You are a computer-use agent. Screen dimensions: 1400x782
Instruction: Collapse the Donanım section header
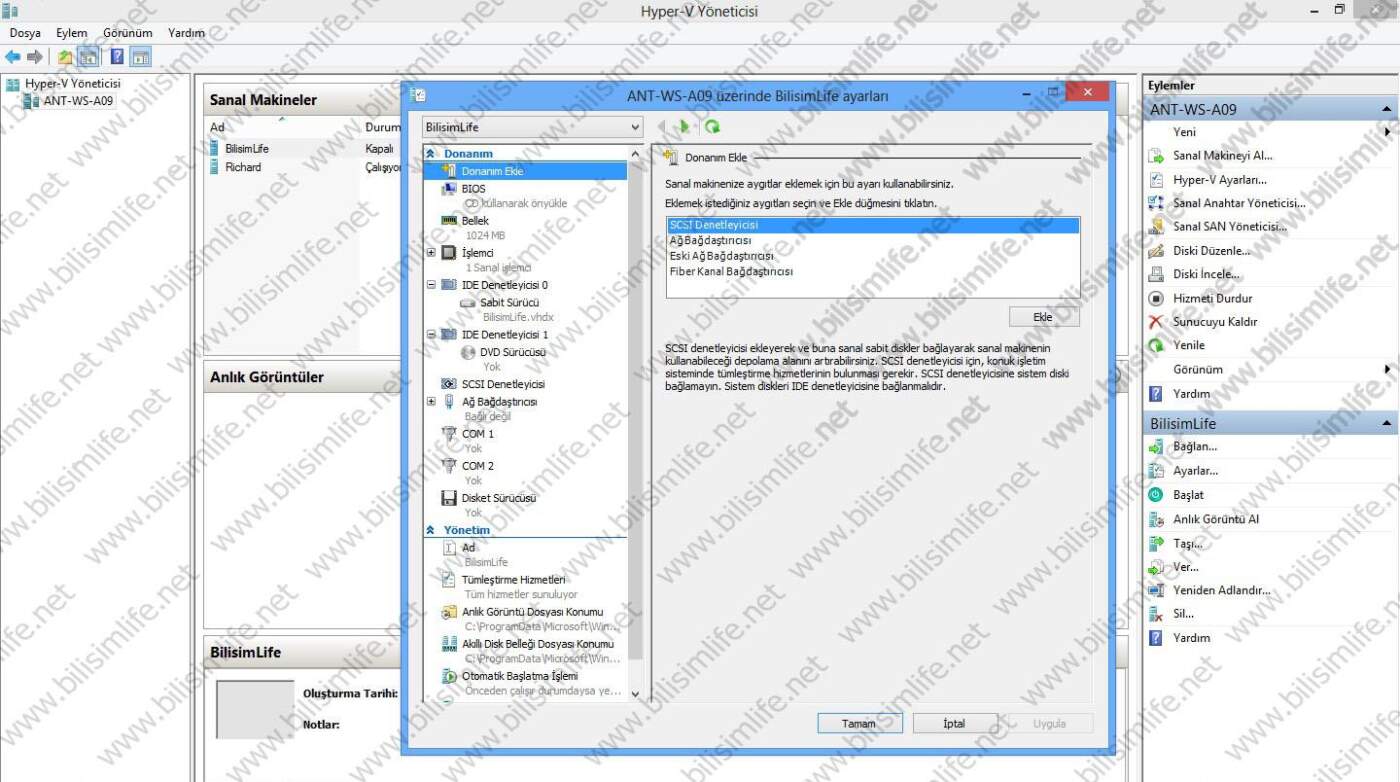coord(431,154)
